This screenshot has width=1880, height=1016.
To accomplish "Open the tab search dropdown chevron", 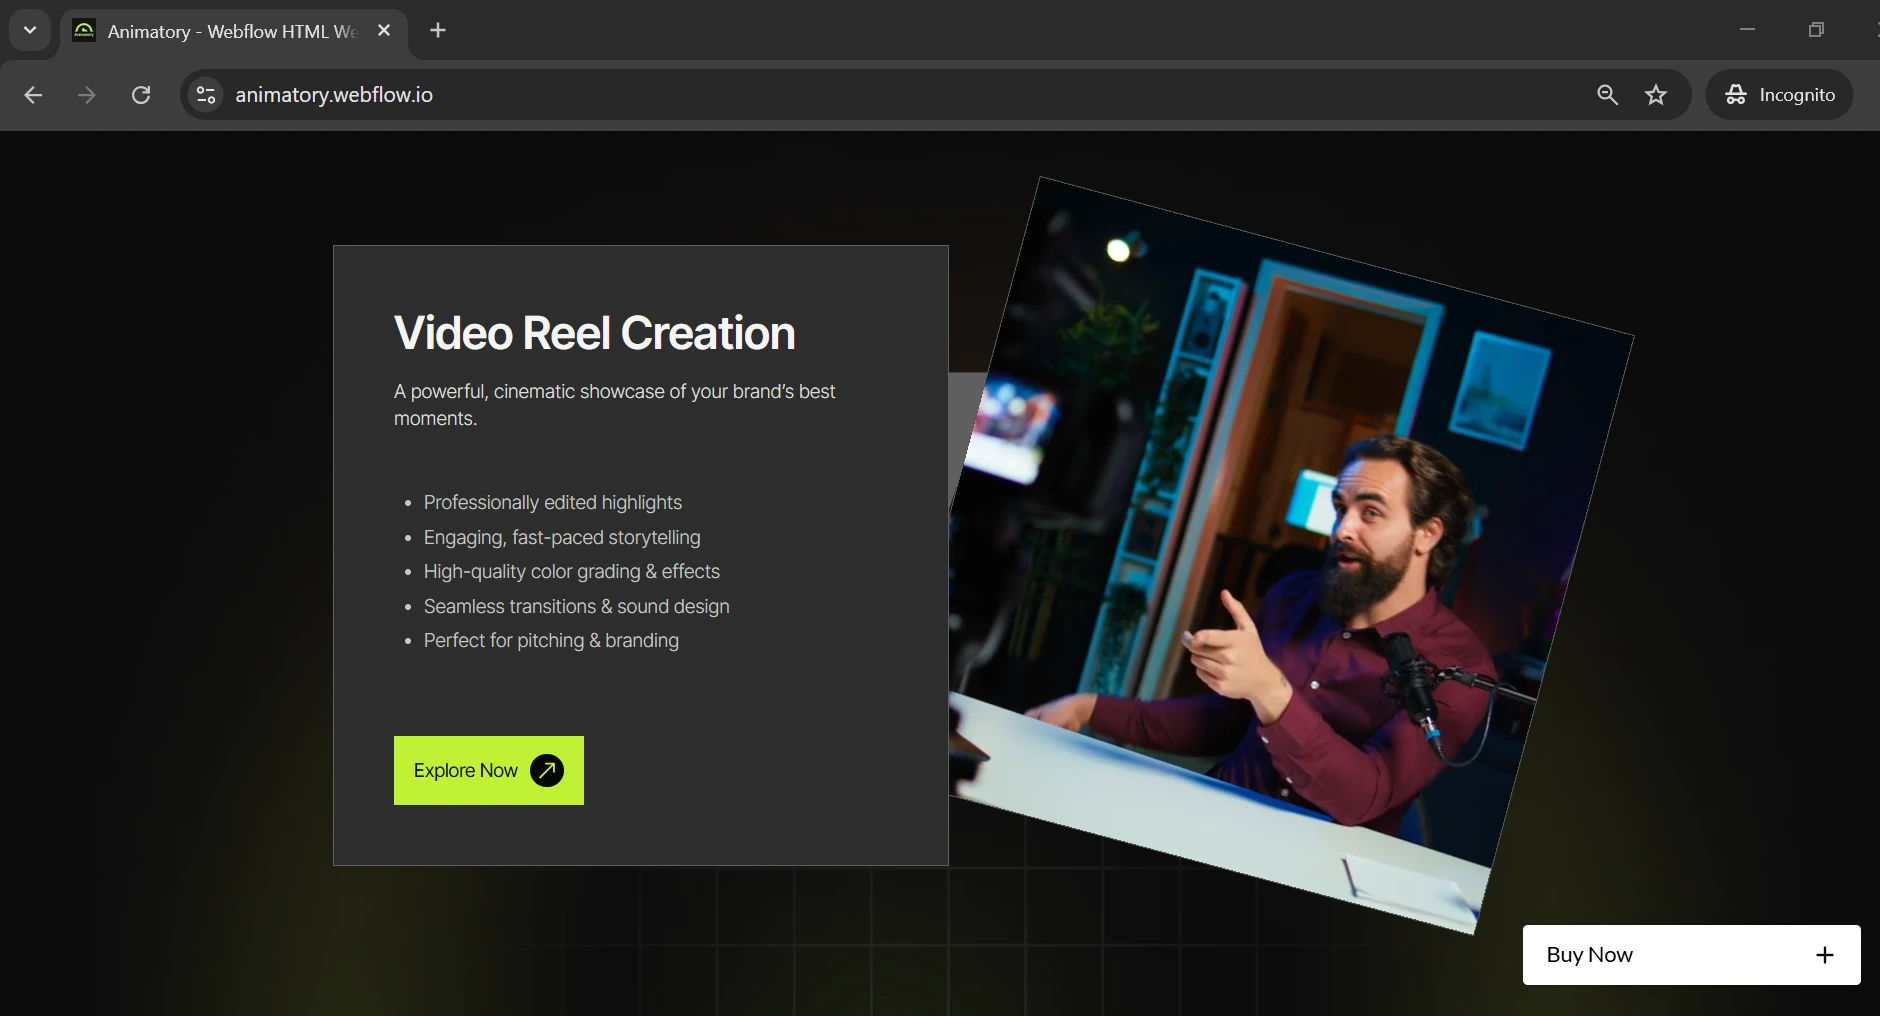I will pyautogui.click(x=30, y=30).
